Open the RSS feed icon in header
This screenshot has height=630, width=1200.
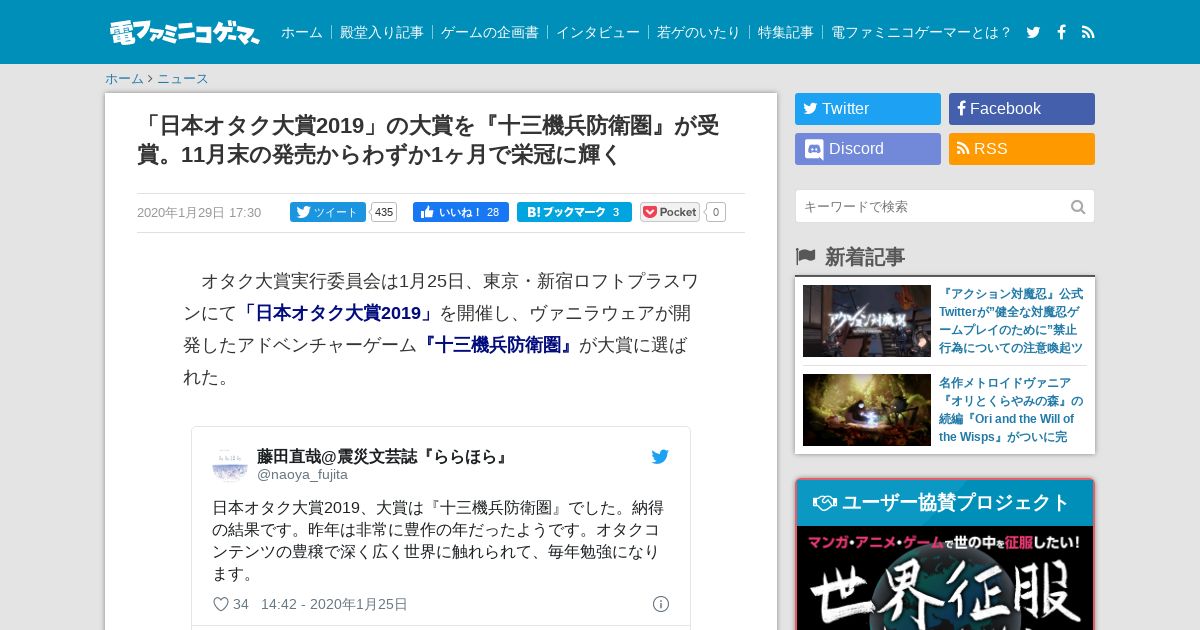1088,32
